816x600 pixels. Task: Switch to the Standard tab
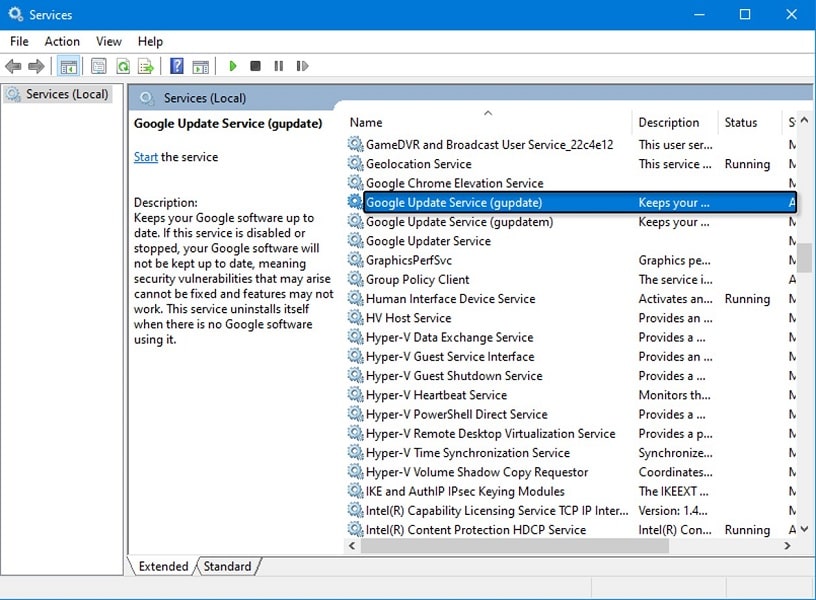point(227,566)
